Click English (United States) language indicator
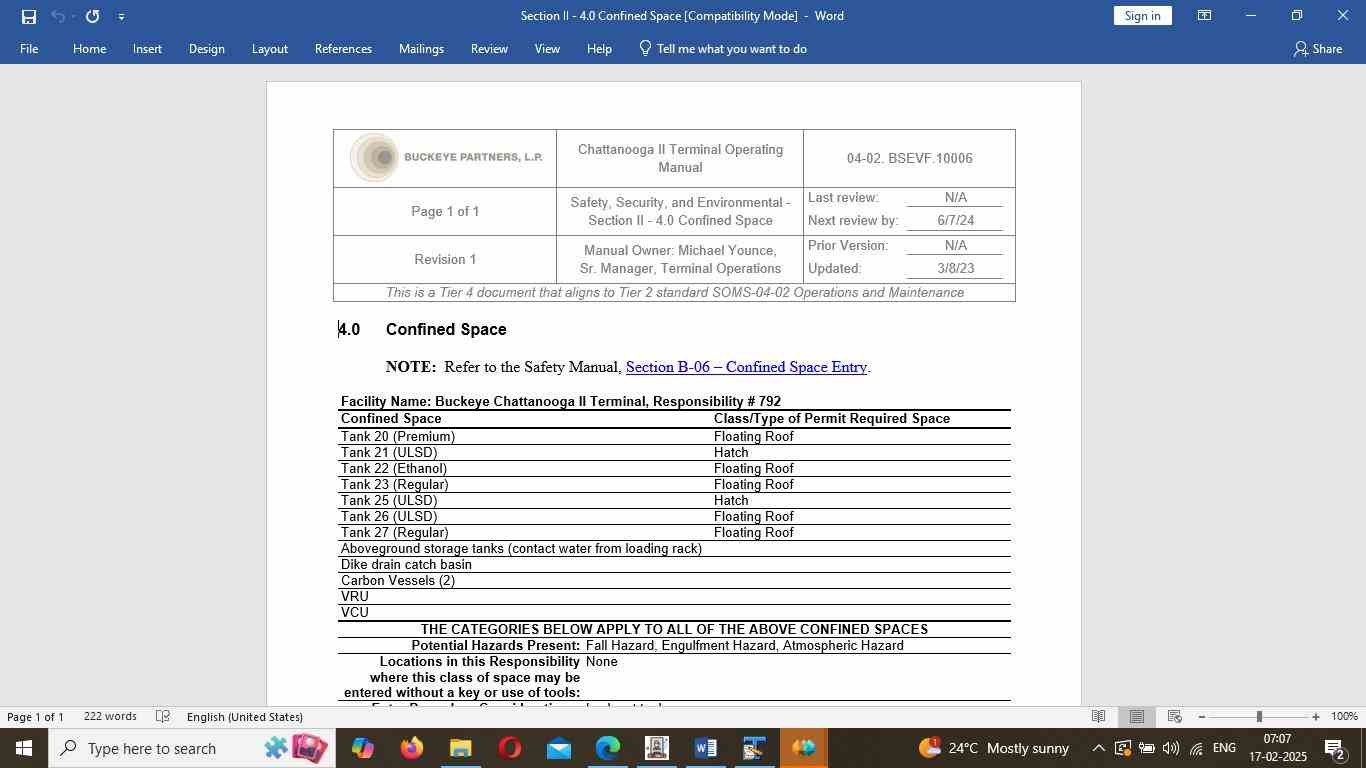The image size is (1366, 768). [x=244, y=717]
